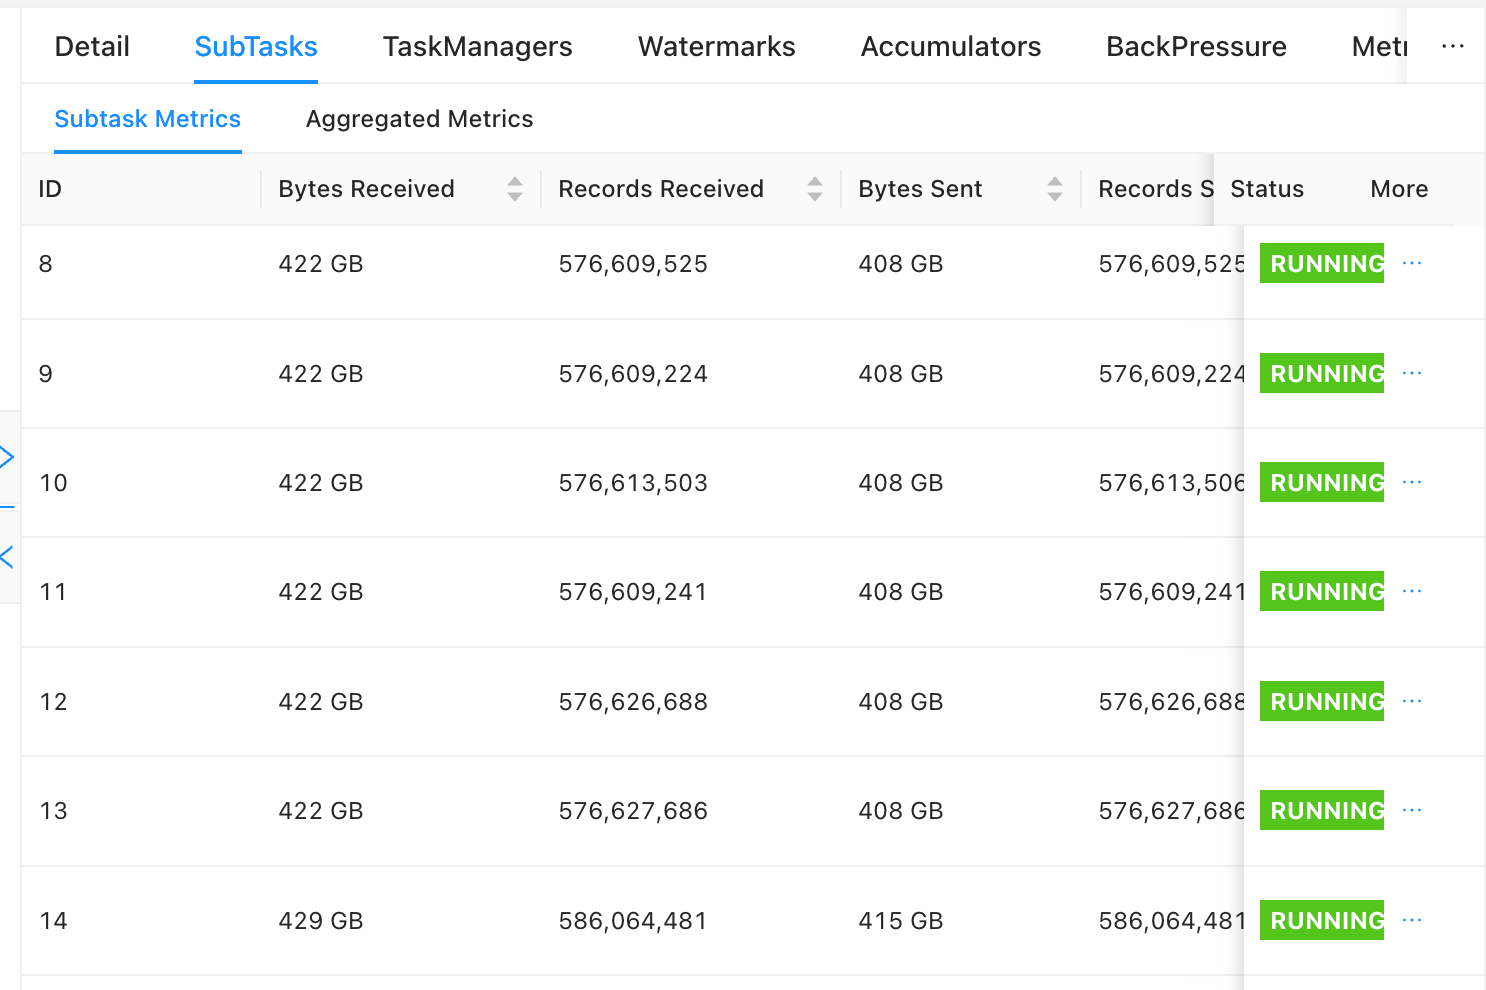Click the More column header

[1399, 189]
